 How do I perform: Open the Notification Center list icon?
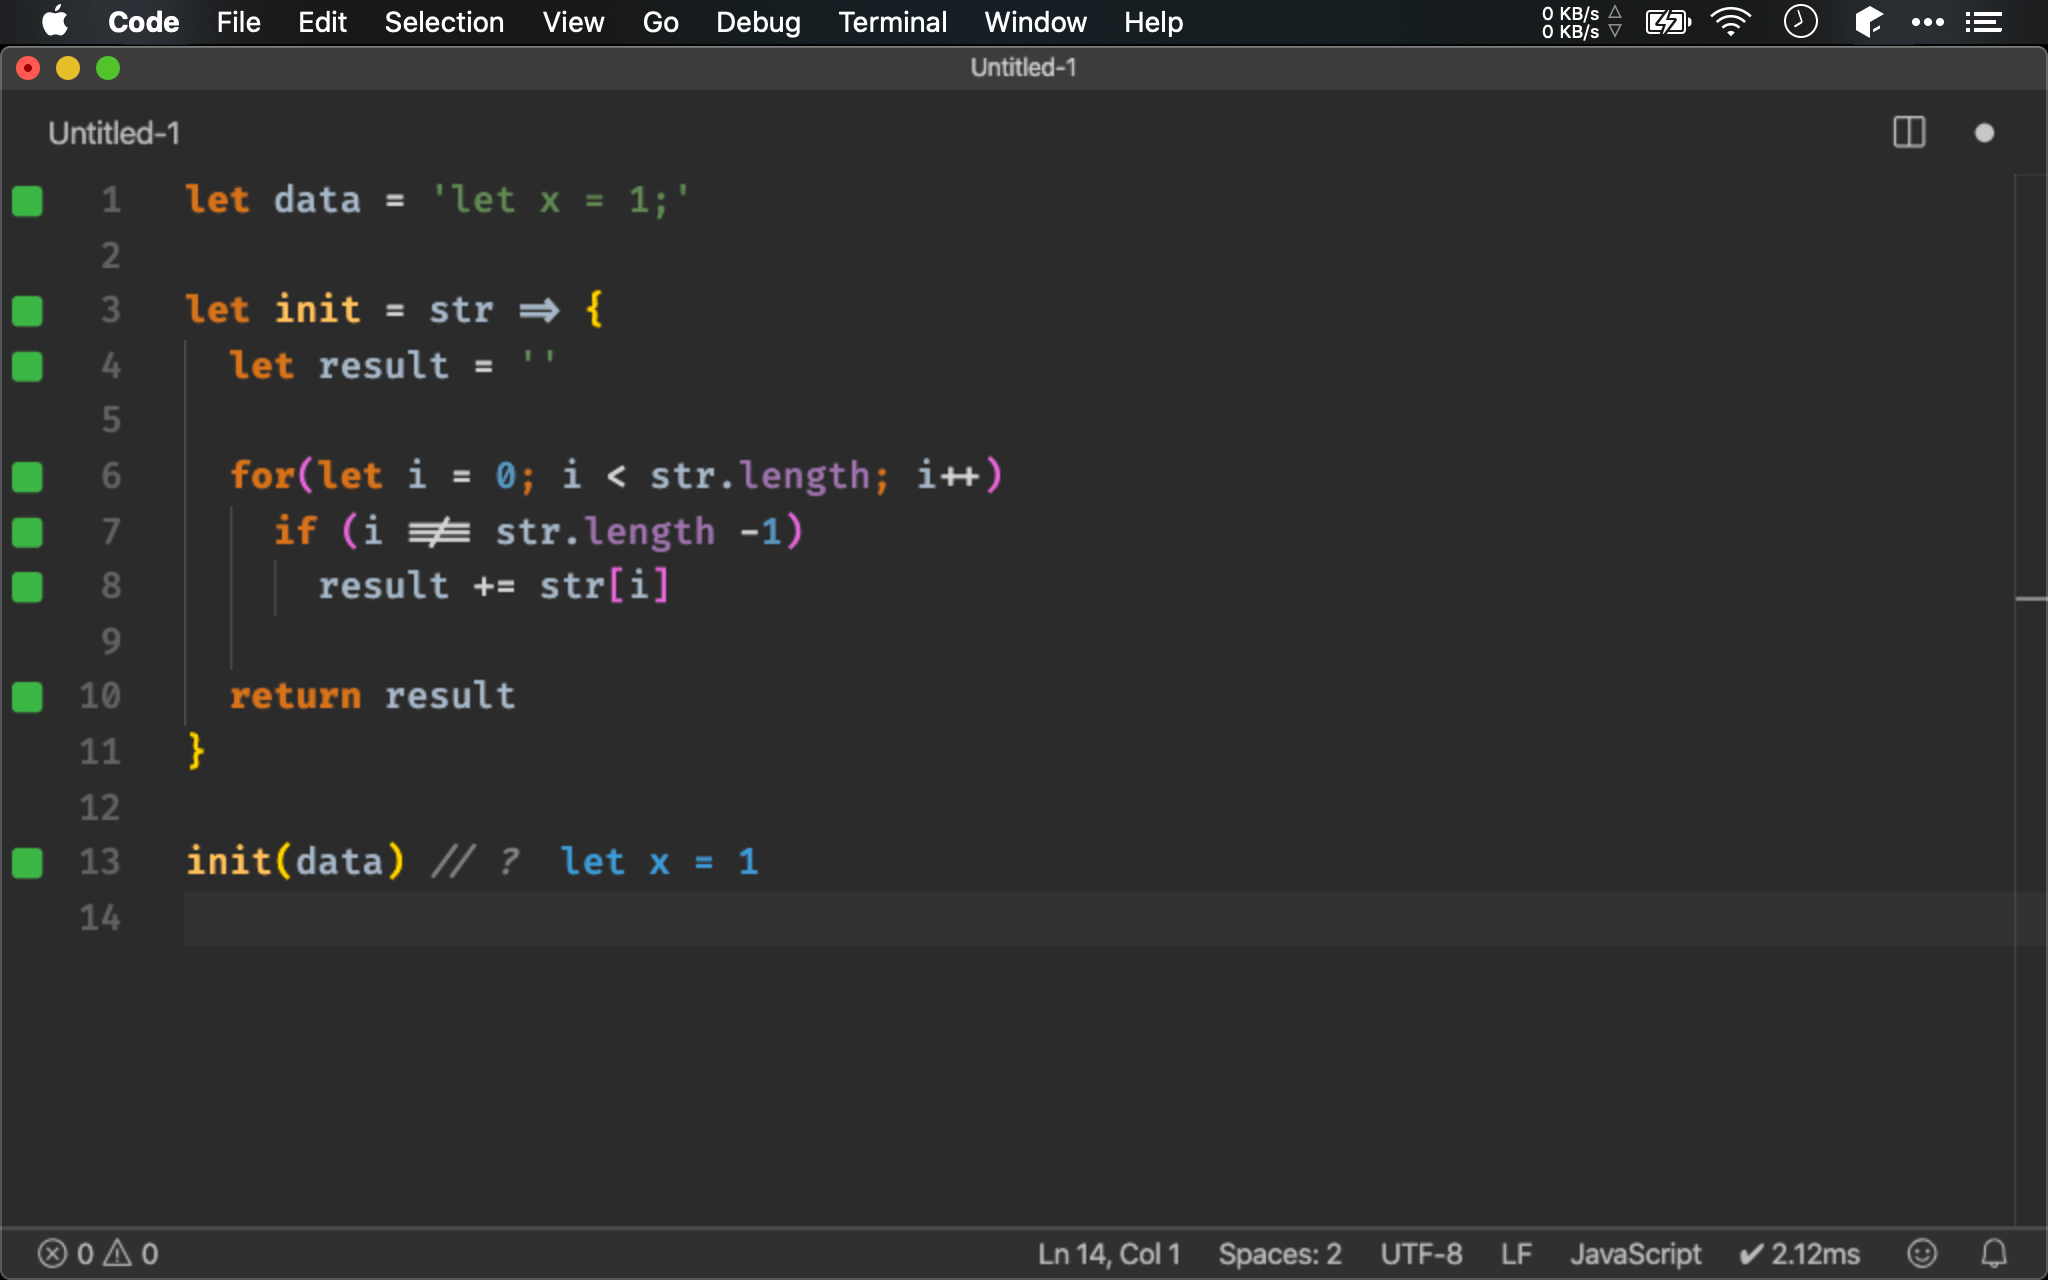pyautogui.click(x=1984, y=22)
